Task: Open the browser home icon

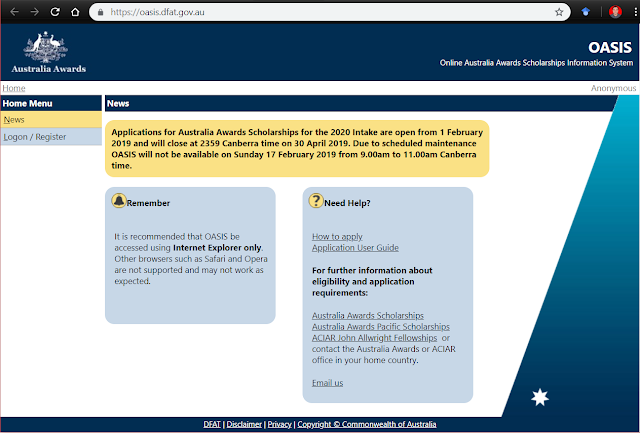Action: [75, 12]
